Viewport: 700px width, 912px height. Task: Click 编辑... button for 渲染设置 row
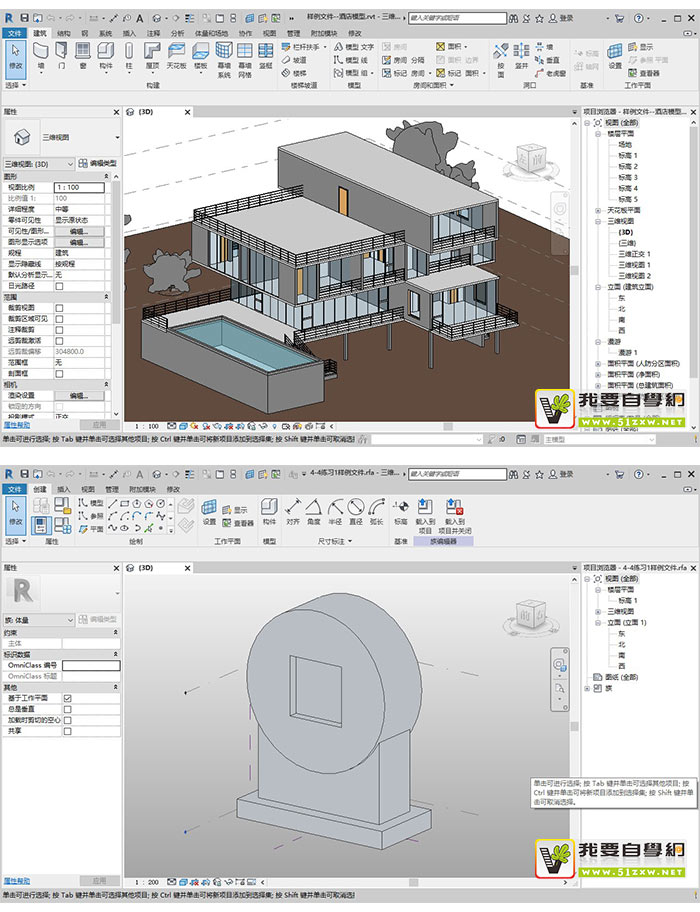pyautogui.click(x=79, y=396)
